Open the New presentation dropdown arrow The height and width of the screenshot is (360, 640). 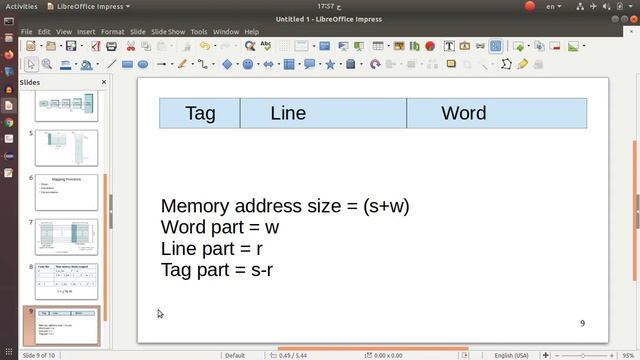coord(41,46)
